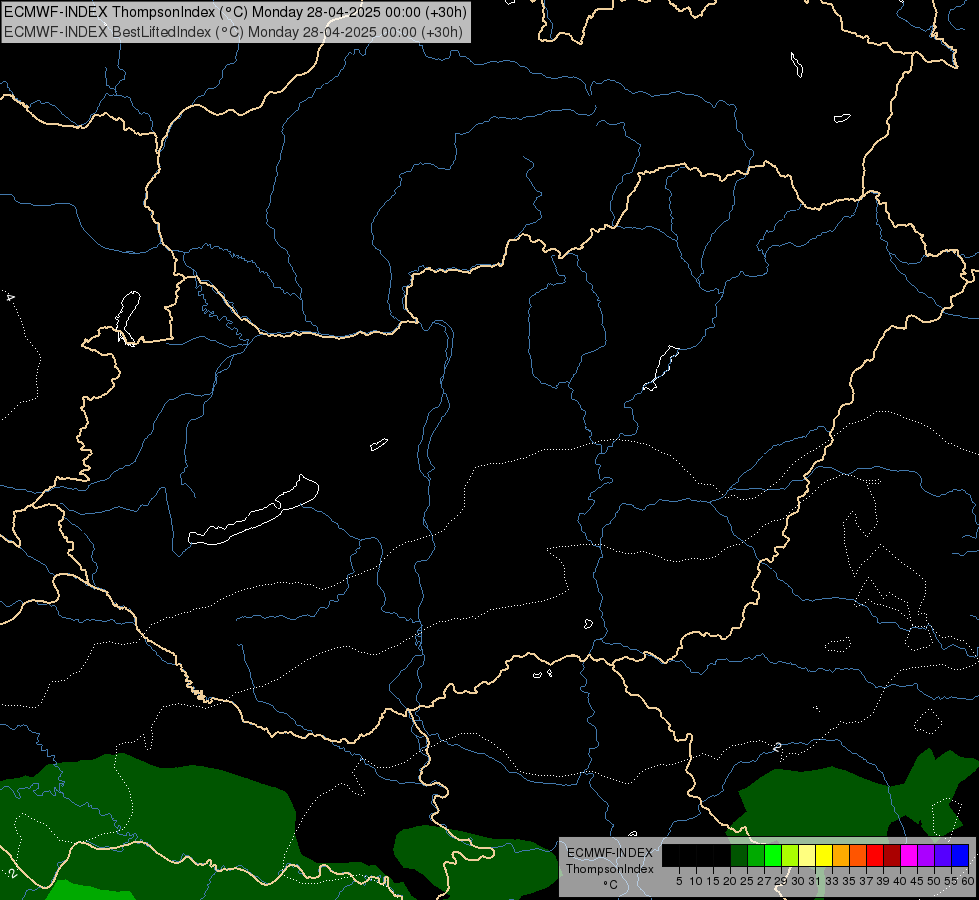The height and width of the screenshot is (900, 979).
Task: Click legend tick value '45'
Action: click(917, 881)
